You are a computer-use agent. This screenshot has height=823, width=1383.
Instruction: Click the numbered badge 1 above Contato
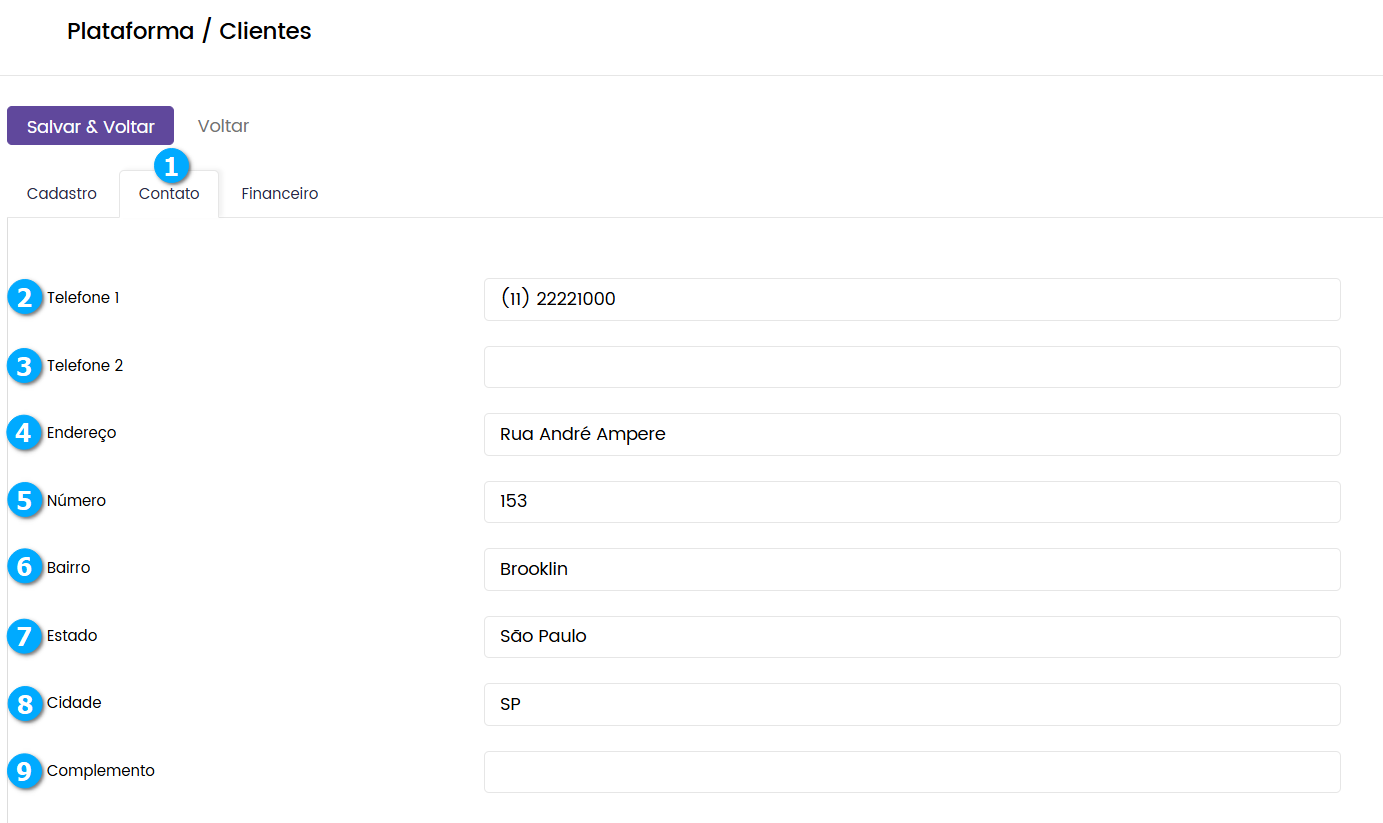171,166
